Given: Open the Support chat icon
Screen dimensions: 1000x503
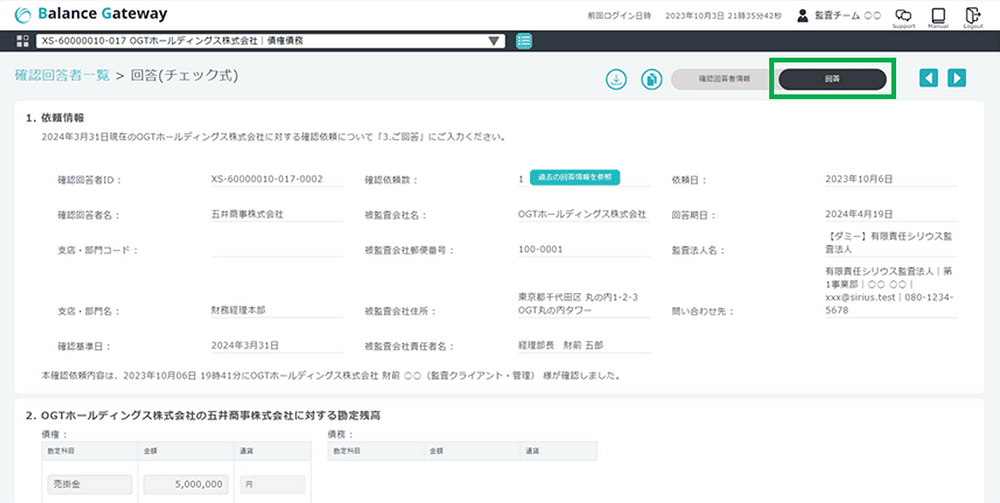Looking at the screenshot, I should (903, 16).
